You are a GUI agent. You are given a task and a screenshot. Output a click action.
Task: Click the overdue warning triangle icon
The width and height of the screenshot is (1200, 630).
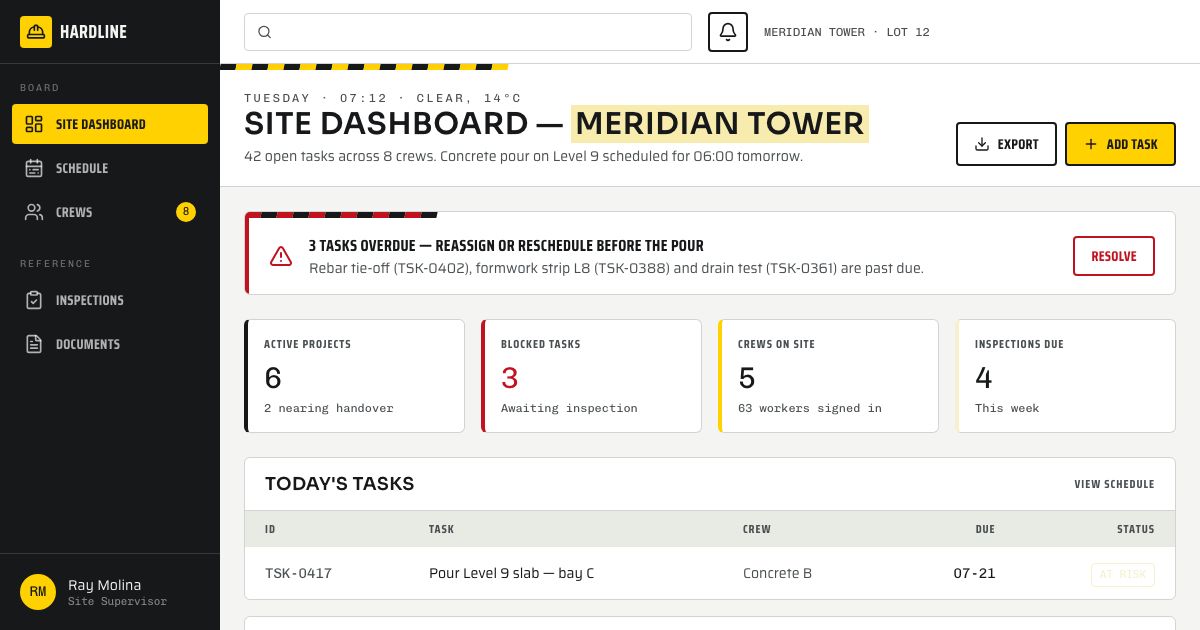(x=281, y=256)
